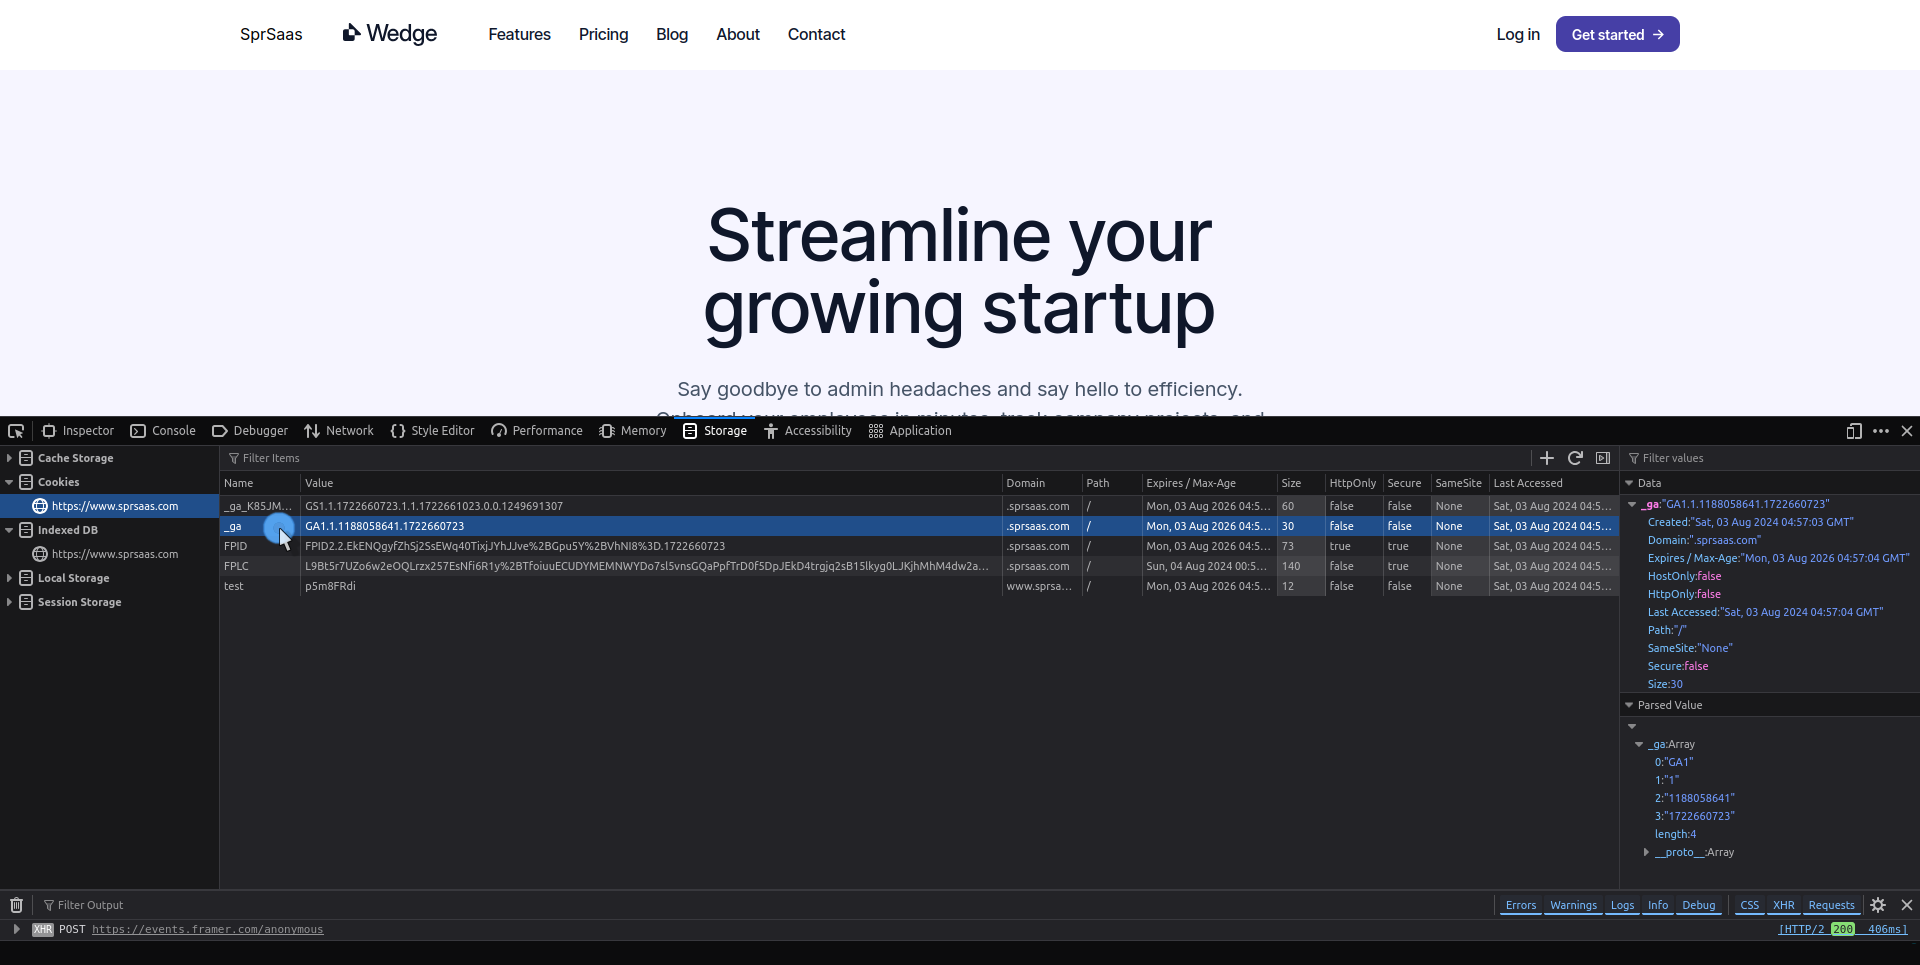The height and width of the screenshot is (965, 1920).
Task: Toggle the Errors console filter
Action: pos(1520,905)
